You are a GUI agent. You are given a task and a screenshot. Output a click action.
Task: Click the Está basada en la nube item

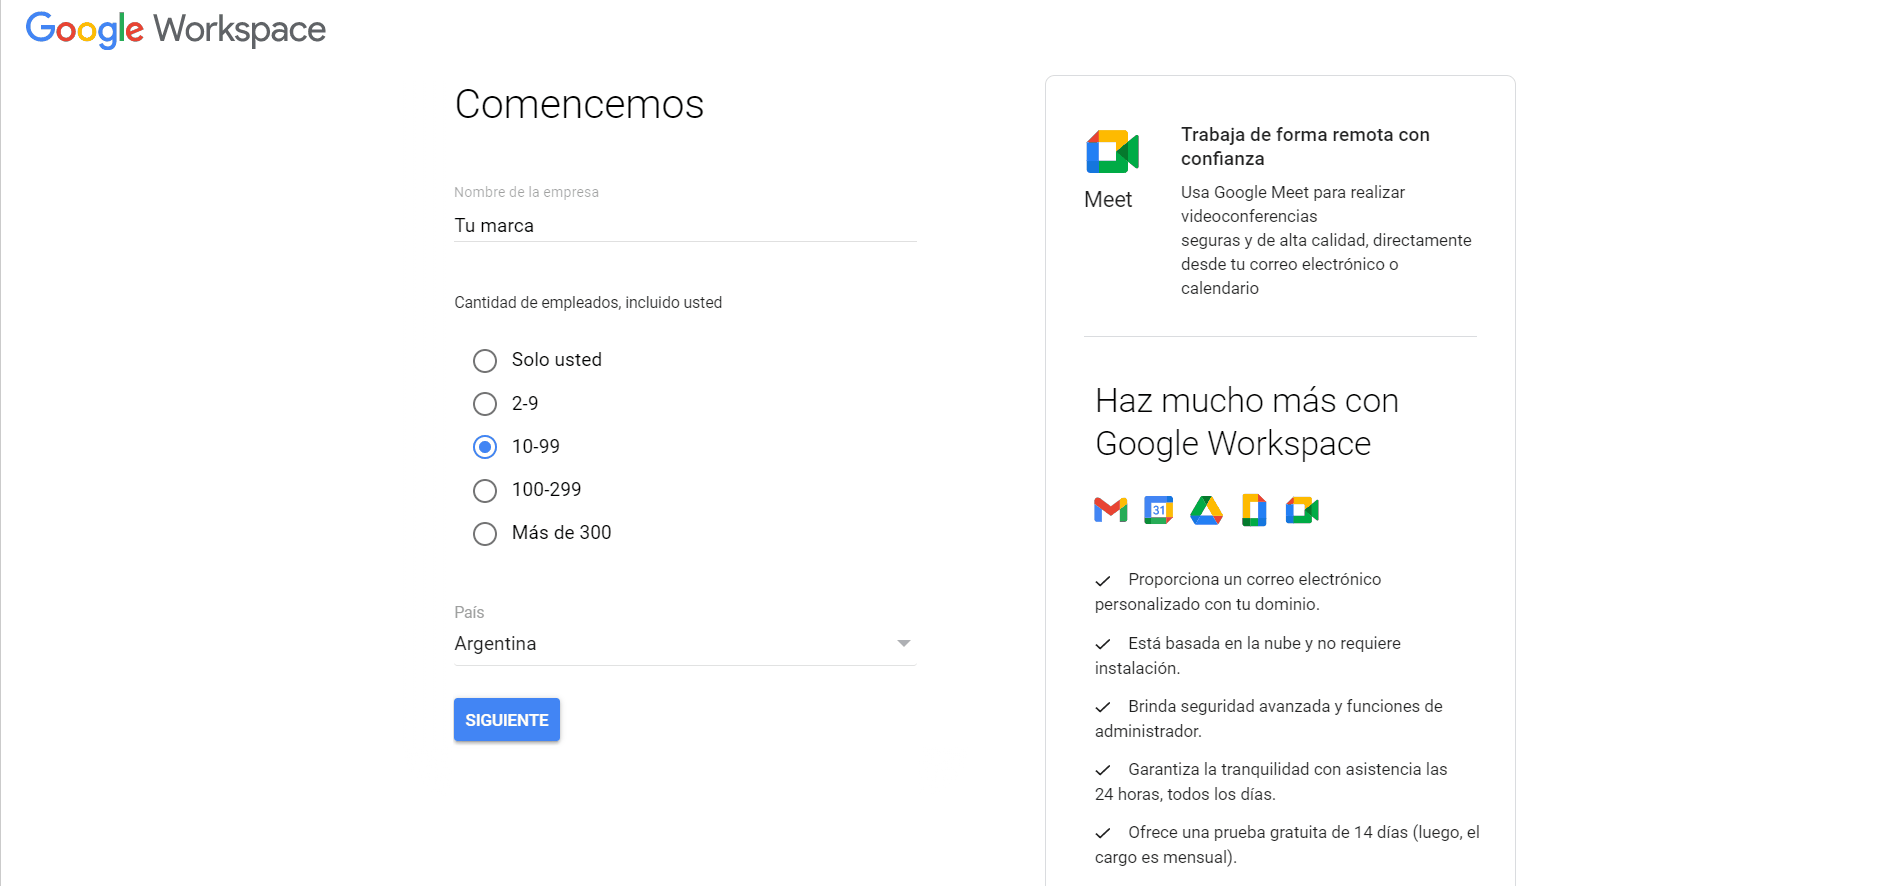(1248, 655)
